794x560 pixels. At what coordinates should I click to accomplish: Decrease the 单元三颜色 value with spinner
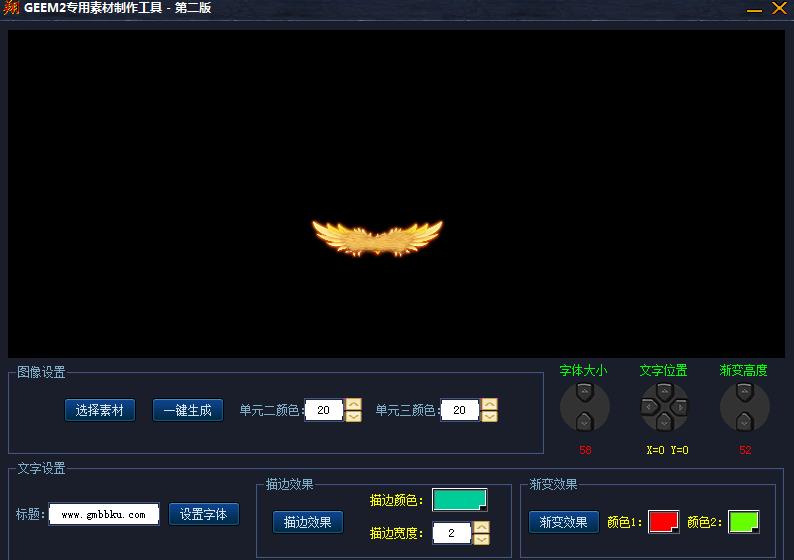[489, 416]
